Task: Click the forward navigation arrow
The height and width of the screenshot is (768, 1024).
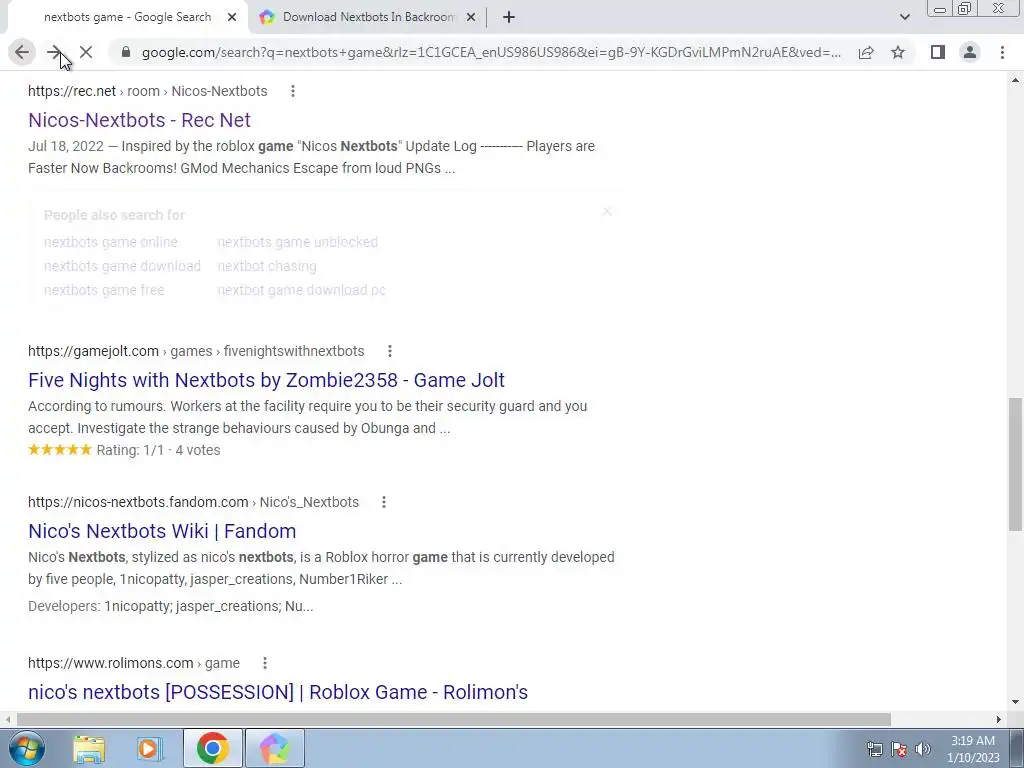Action: 54,52
